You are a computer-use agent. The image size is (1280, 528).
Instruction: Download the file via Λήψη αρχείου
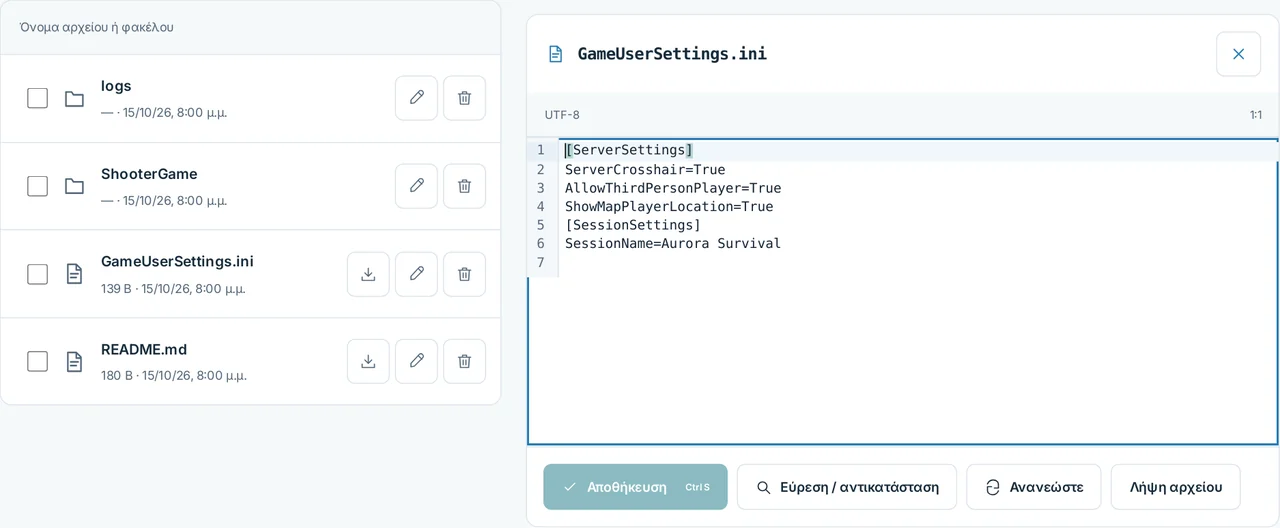tap(1175, 487)
